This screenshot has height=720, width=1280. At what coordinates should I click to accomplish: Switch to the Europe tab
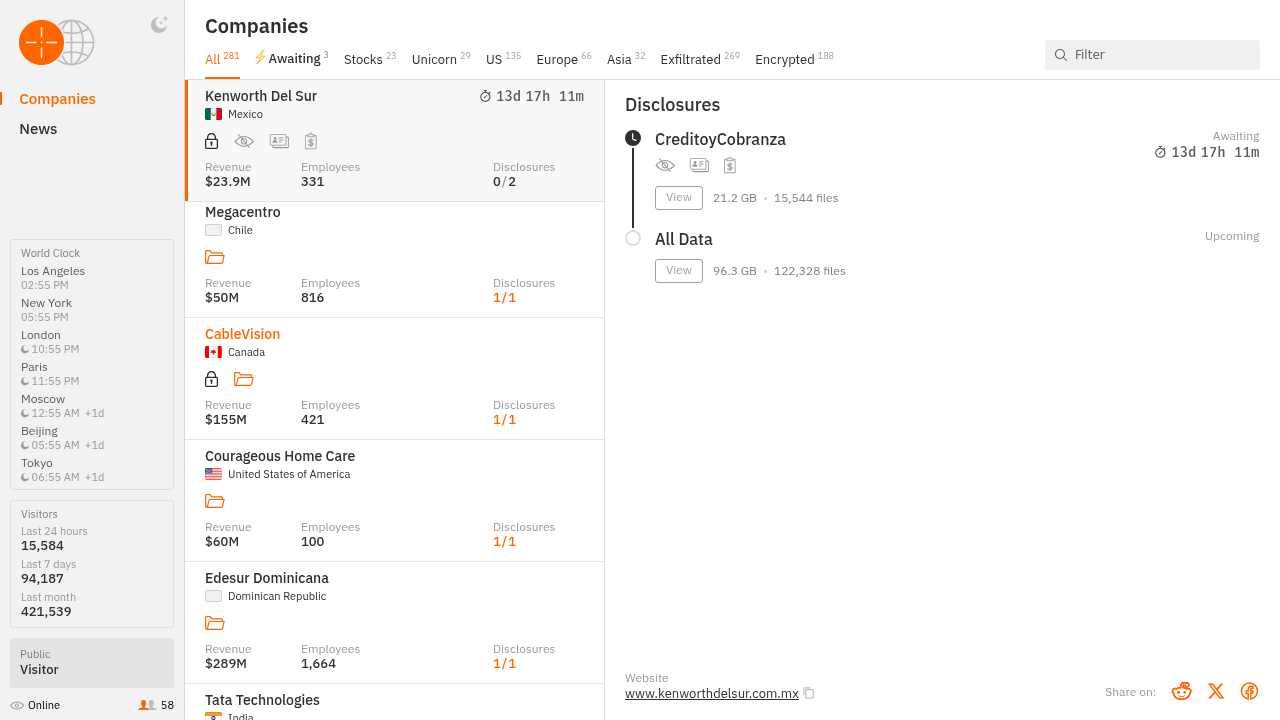(564, 59)
